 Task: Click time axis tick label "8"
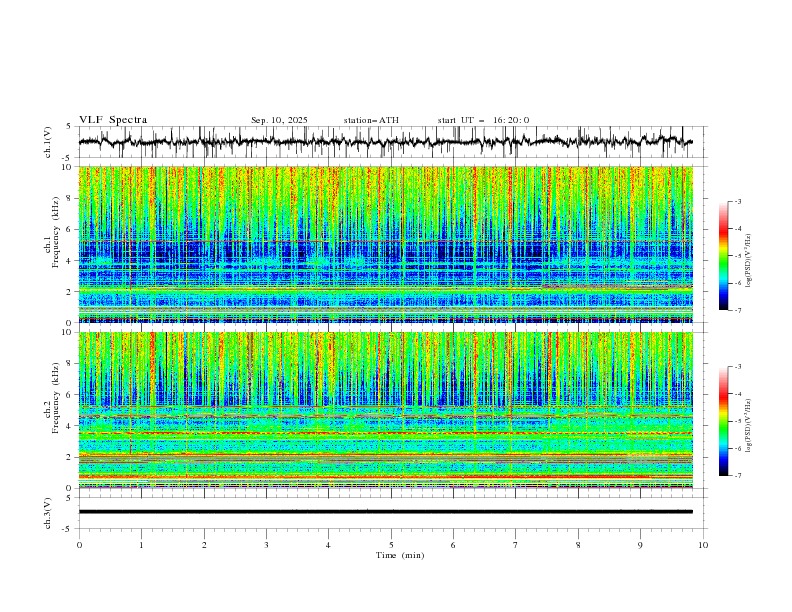click(578, 545)
